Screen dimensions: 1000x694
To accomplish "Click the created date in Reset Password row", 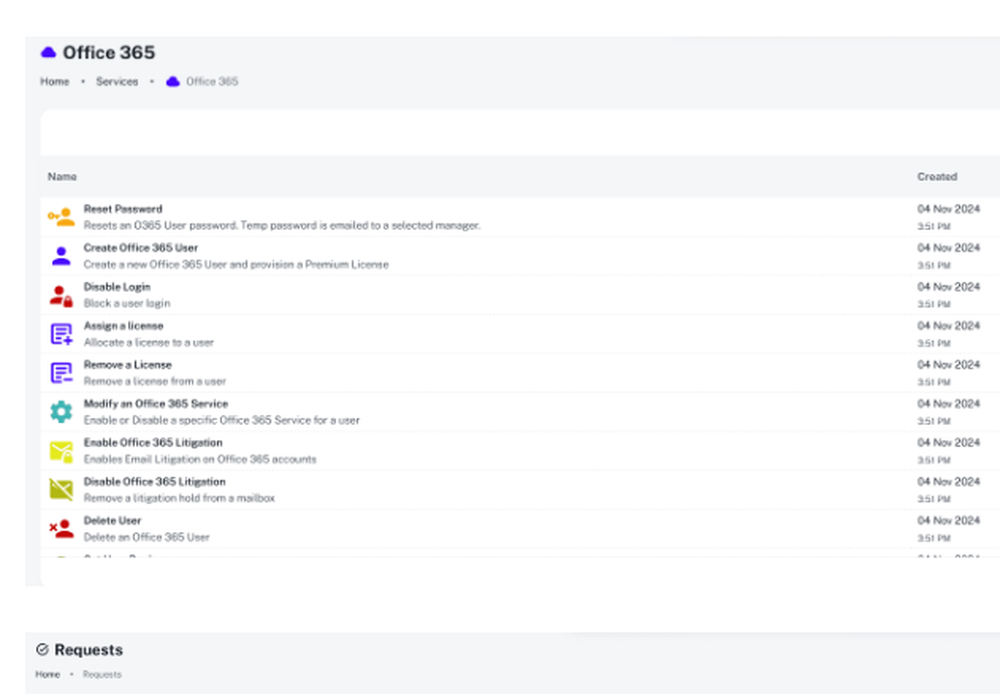I will (x=948, y=209).
